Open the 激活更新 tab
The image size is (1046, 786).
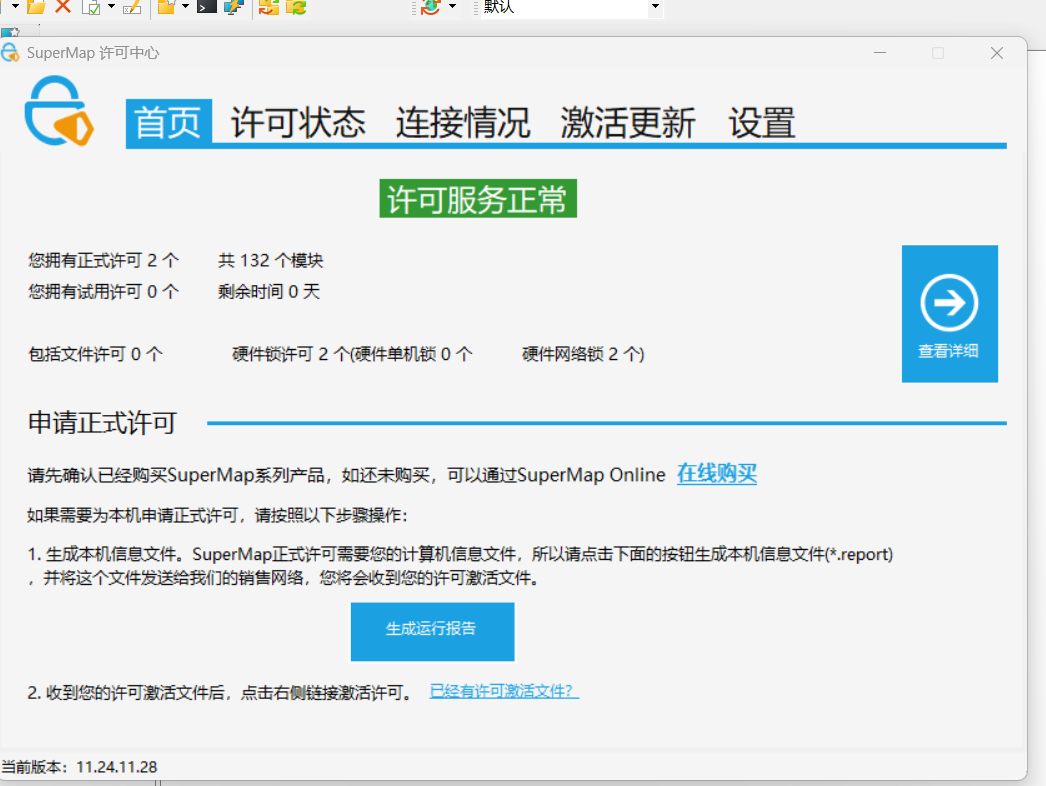(x=628, y=123)
